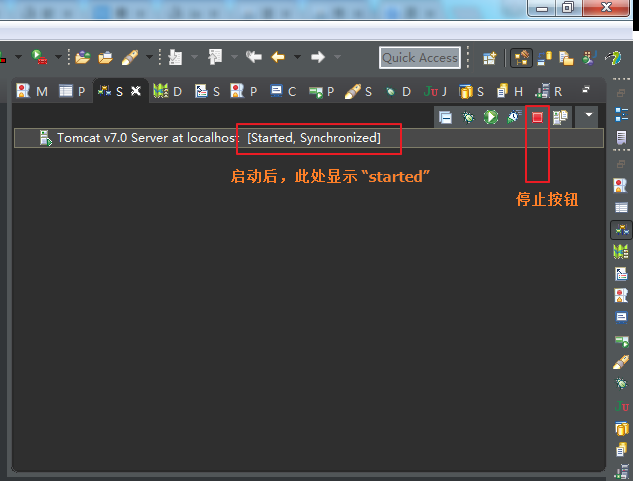
Task: Open the Back history dropdown arrow
Action: coord(297,57)
